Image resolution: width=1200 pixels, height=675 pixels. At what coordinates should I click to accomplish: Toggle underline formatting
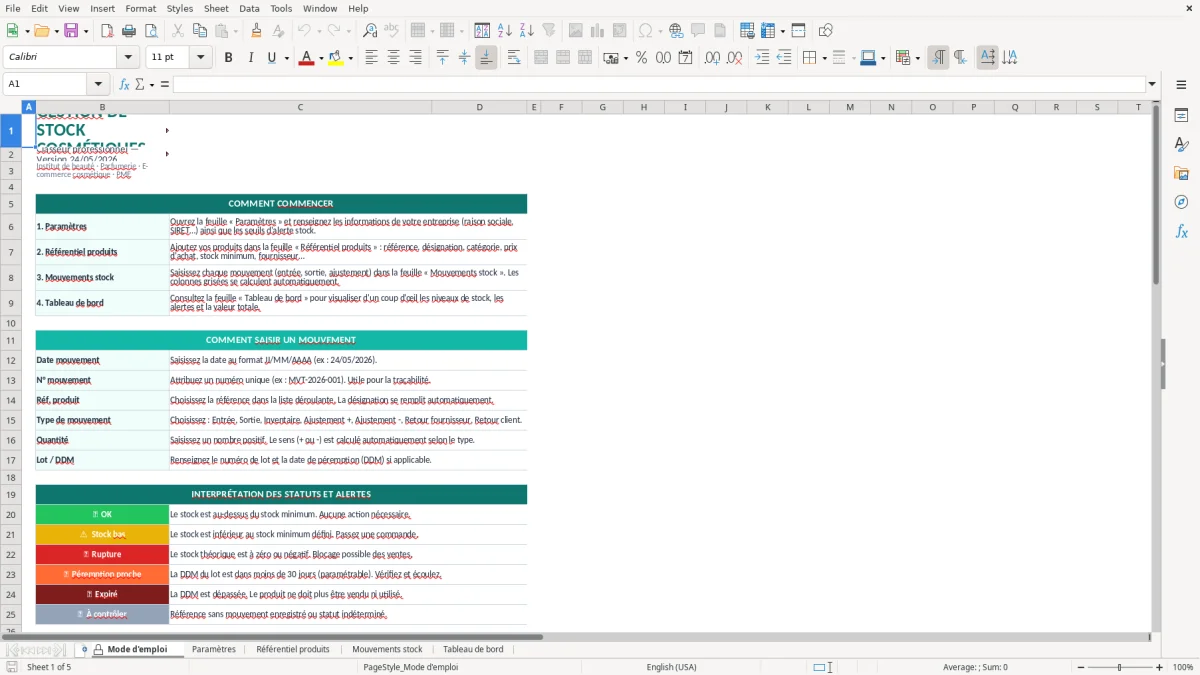click(x=271, y=58)
